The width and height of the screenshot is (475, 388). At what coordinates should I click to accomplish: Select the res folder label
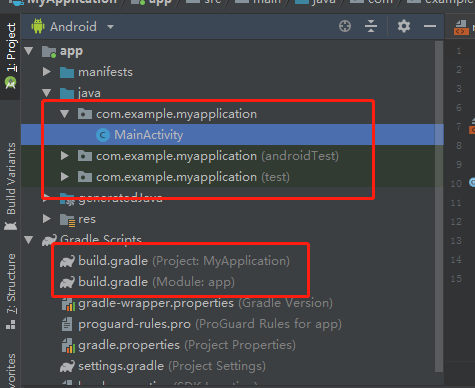point(87,219)
